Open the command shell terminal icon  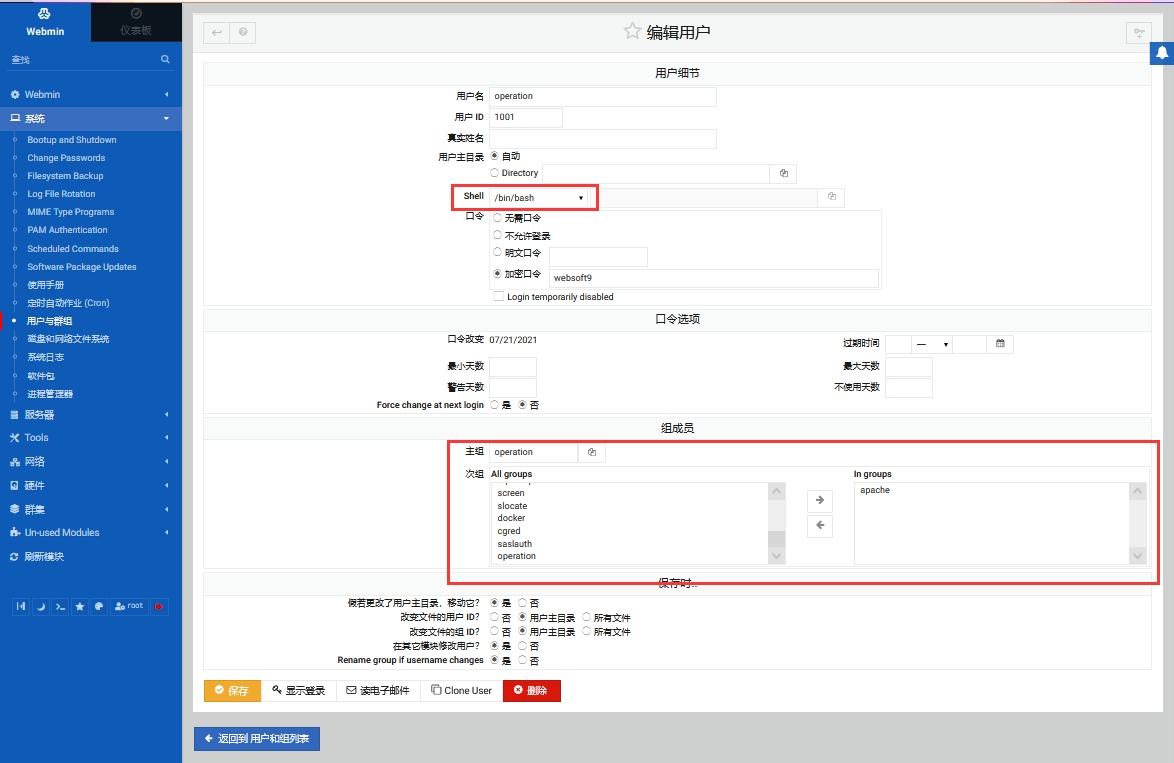pos(60,606)
